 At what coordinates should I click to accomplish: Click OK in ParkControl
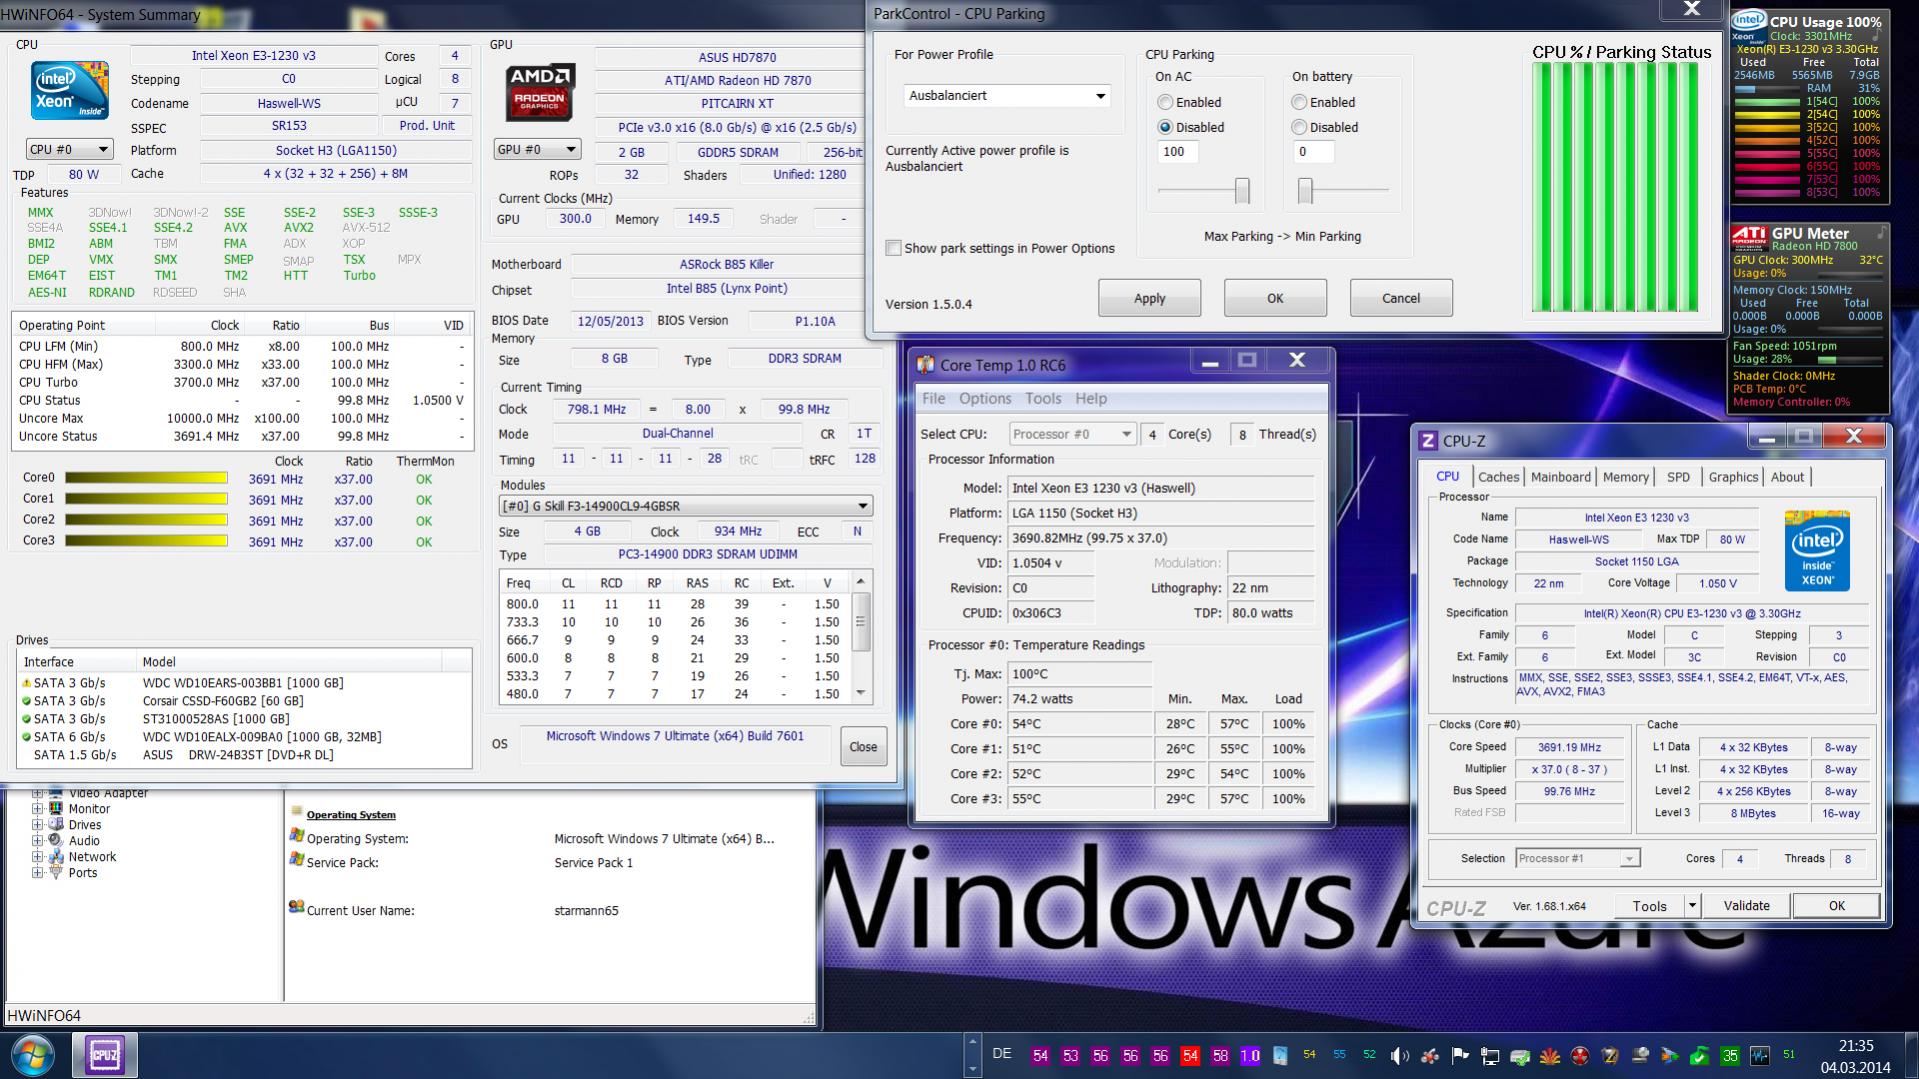tap(1275, 298)
